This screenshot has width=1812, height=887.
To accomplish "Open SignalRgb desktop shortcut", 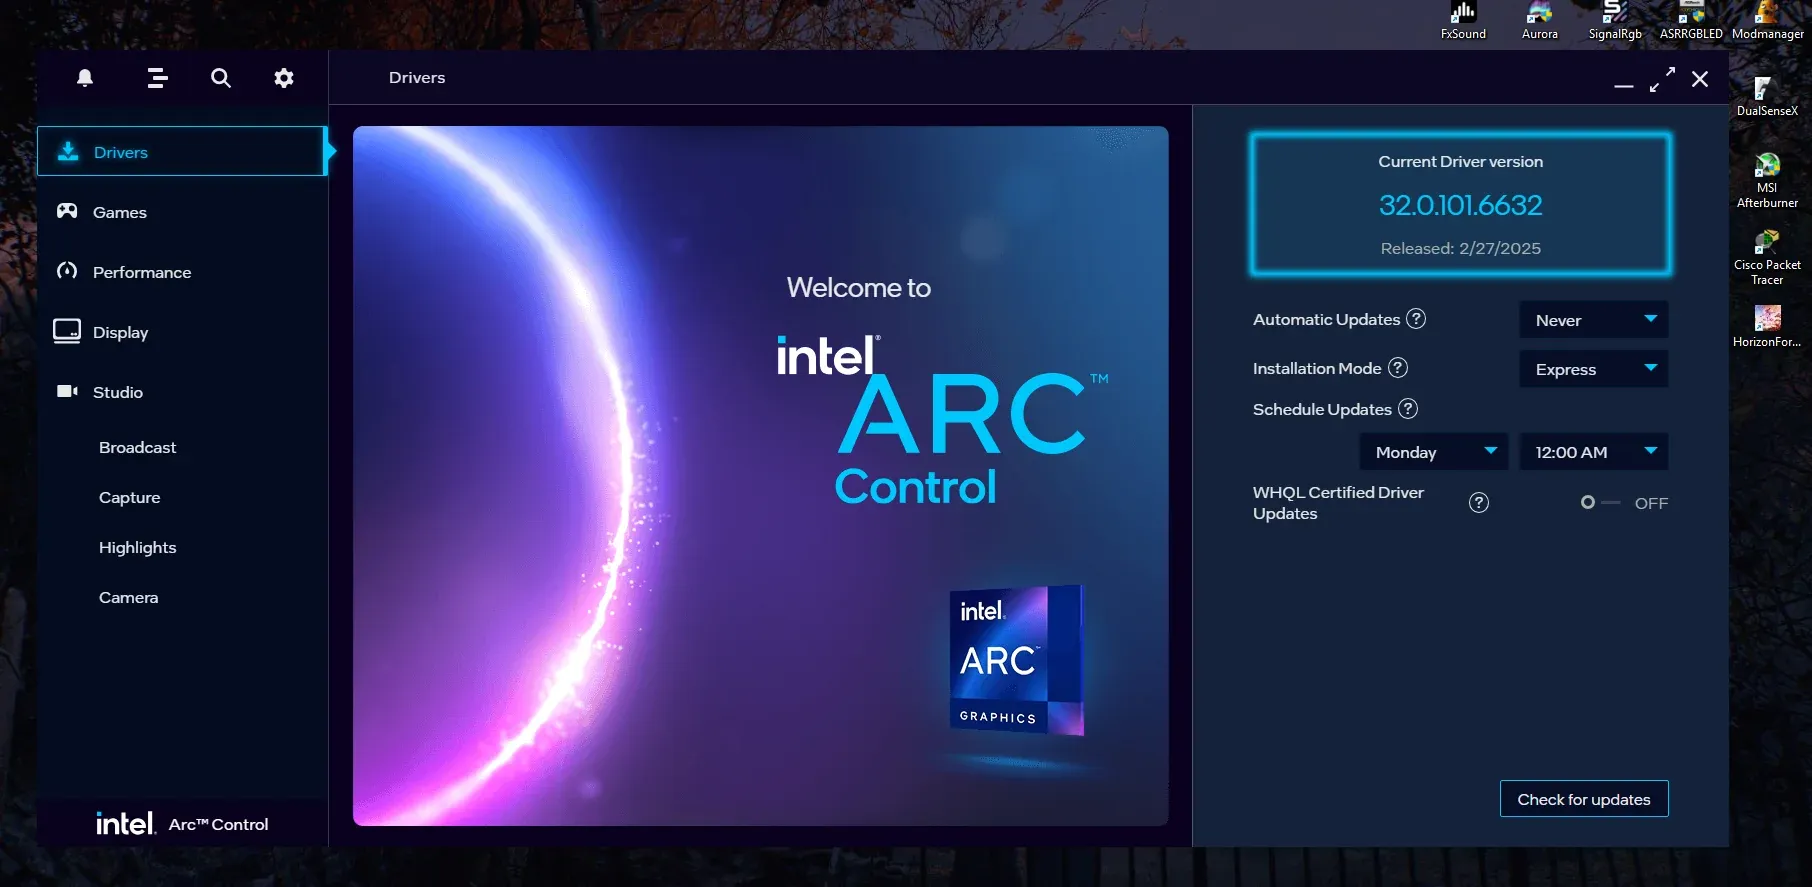I will coord(1615,21).
